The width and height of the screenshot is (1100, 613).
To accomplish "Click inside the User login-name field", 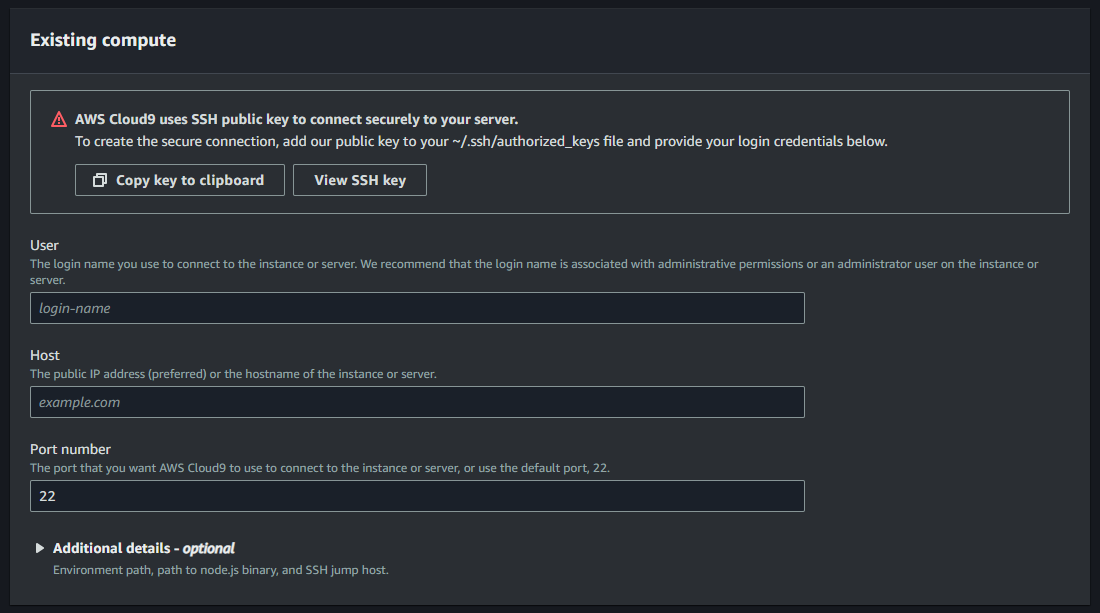I will (x=417, y=307).
